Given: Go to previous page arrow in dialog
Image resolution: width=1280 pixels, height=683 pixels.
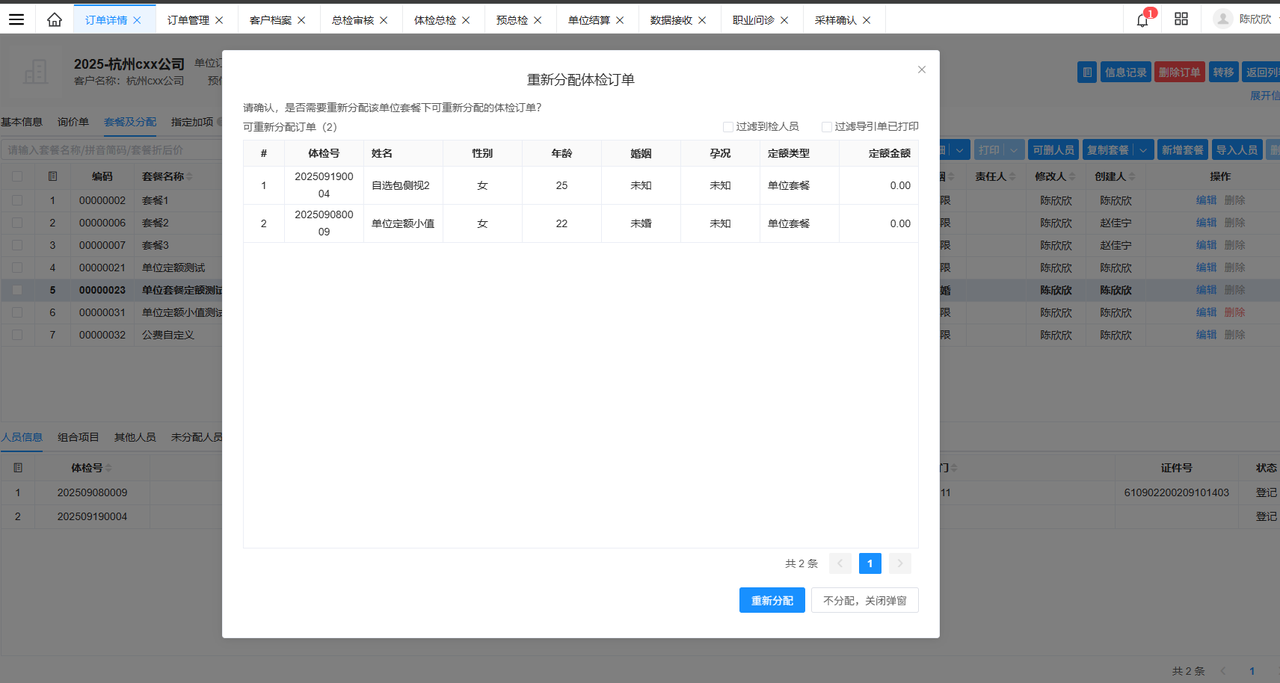Looking at the screenshot, I should [841, 564].
